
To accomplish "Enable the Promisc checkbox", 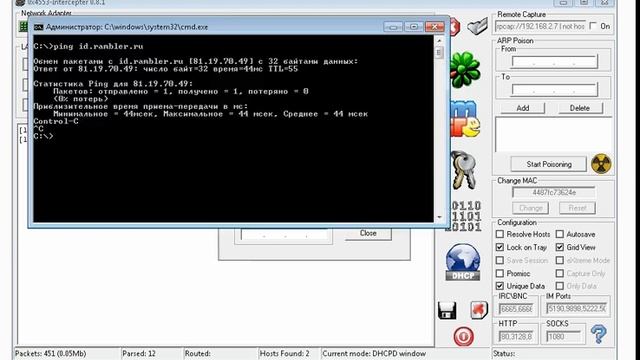I will pos(500,273).
